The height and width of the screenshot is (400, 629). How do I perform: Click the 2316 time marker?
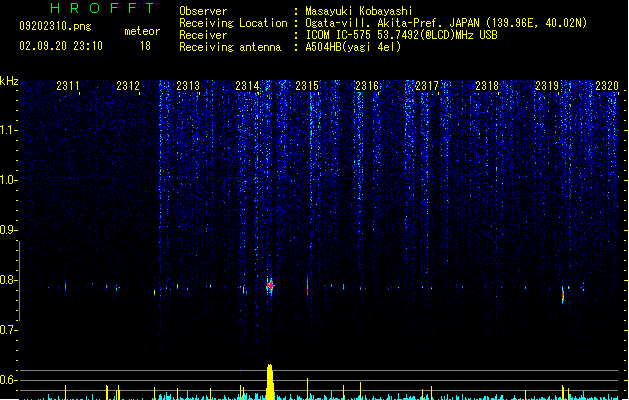[367, 86]
